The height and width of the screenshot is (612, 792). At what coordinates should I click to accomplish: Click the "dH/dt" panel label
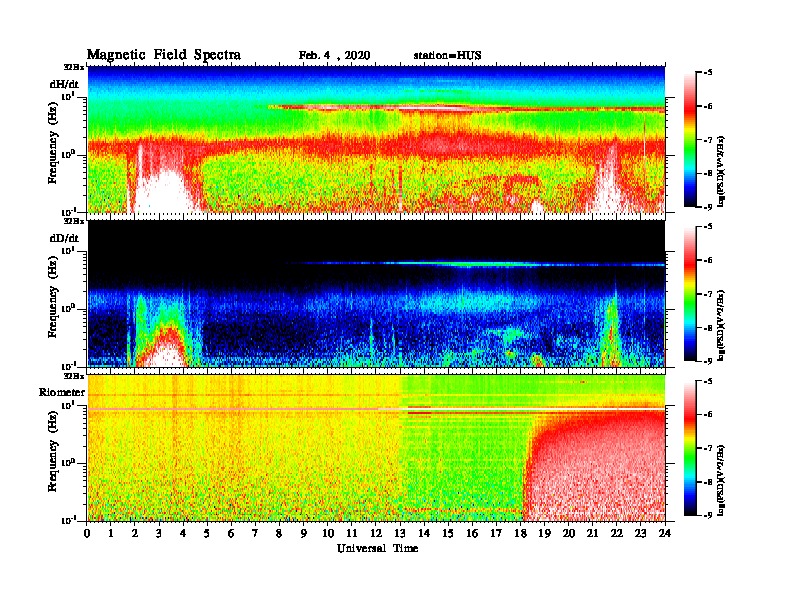click(x=64, y=84)
